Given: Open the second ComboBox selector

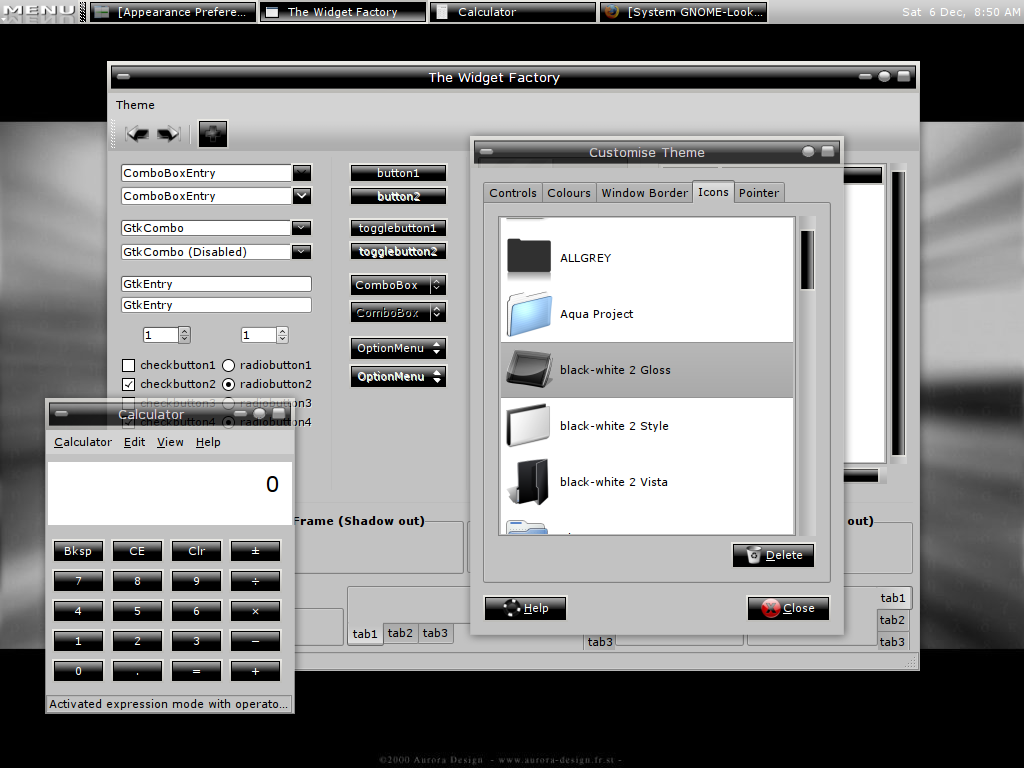Looking at the screenshot, I should tap(398, 313).
